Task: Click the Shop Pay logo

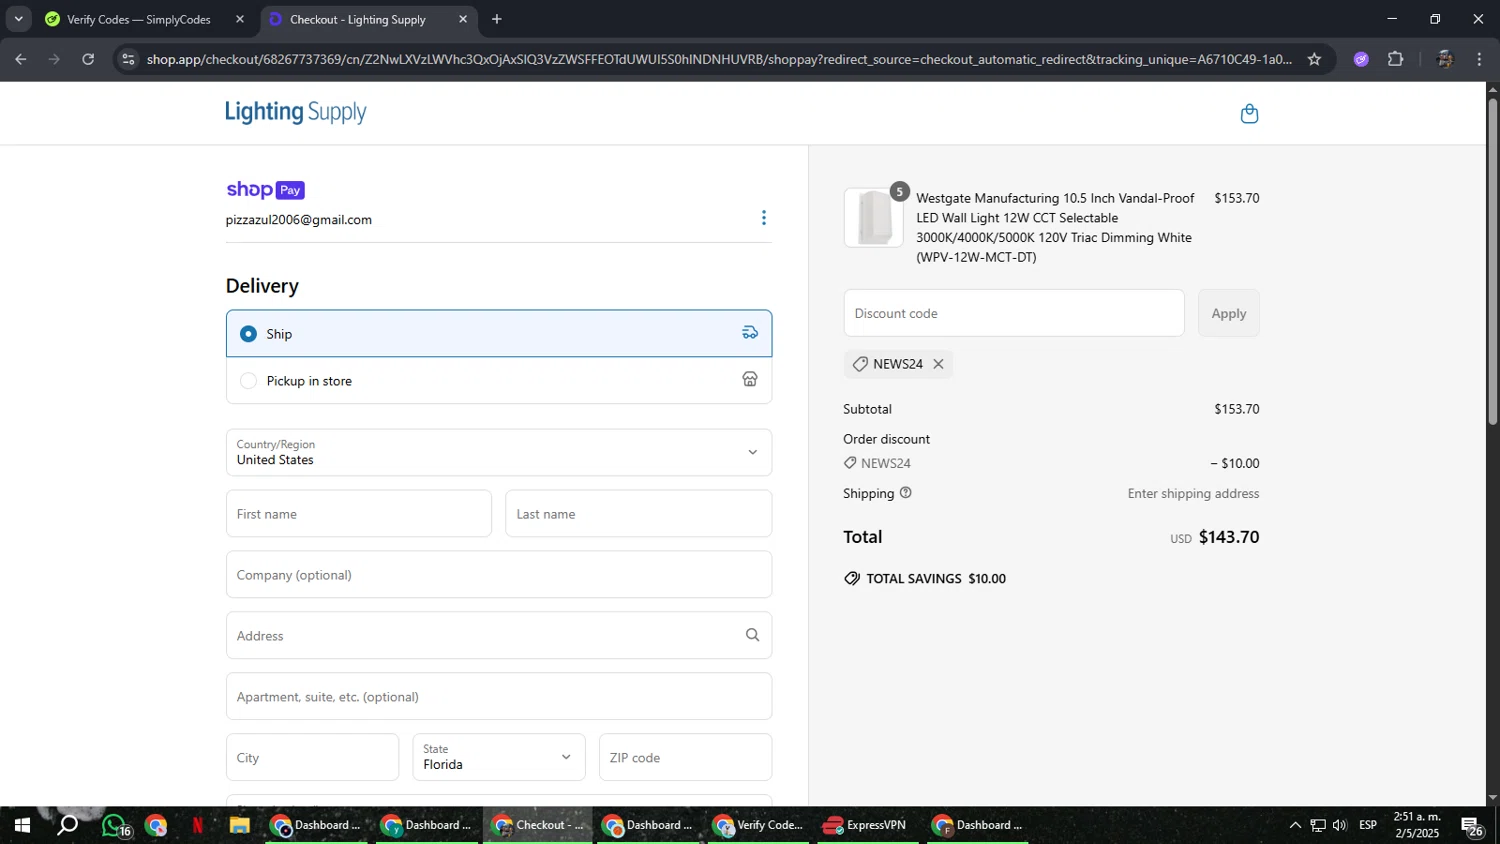Action: pos(265,189)
